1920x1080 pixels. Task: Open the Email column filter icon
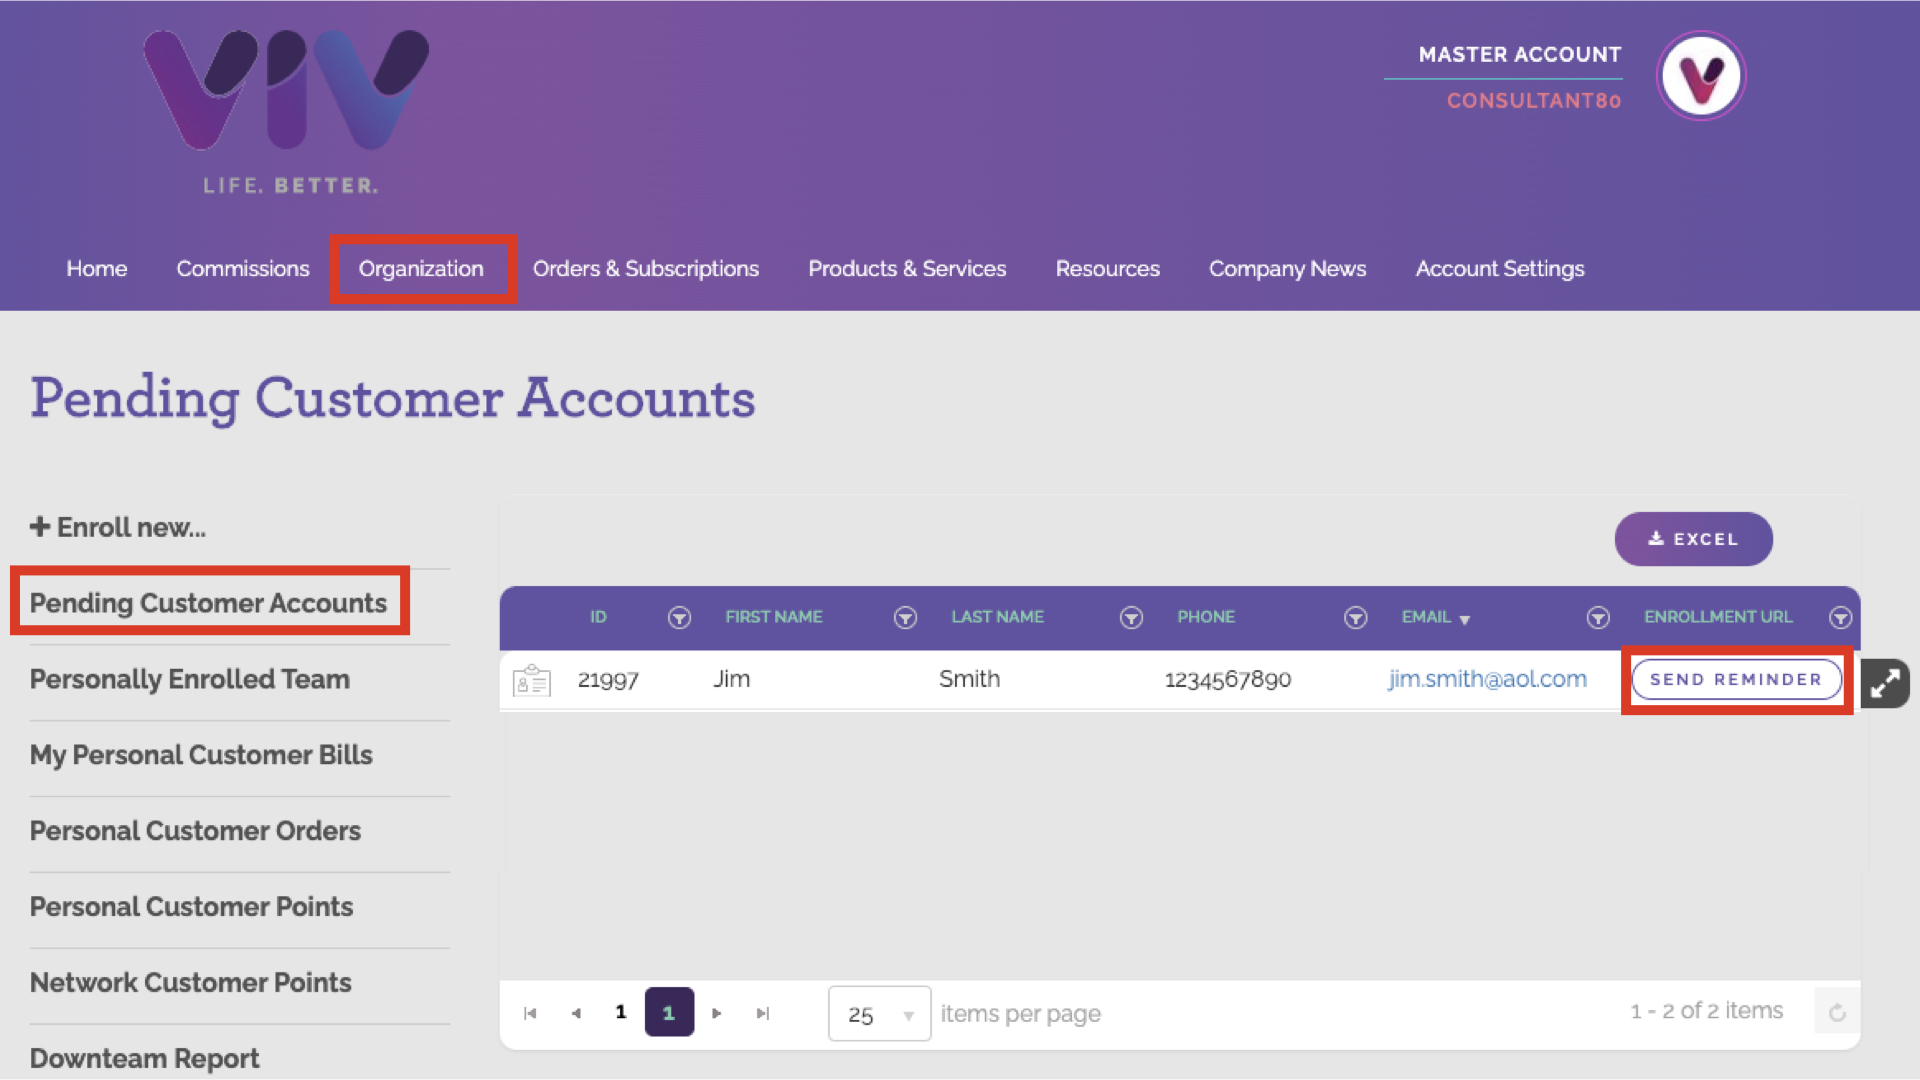pyautogui.click(x=1598, y=618)
